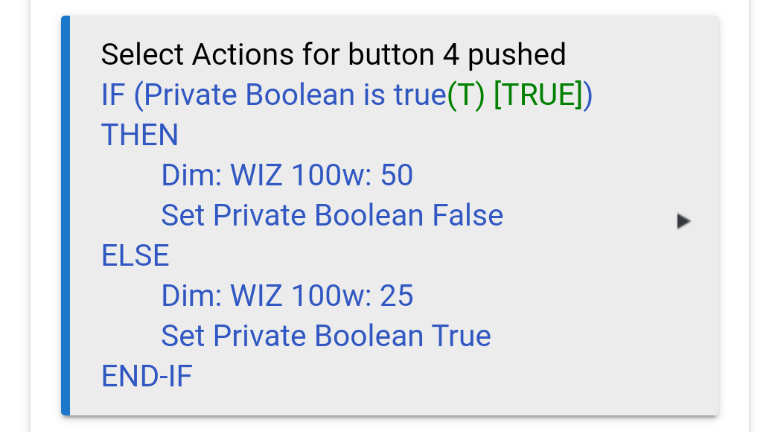Click the ELSE keyword

[135, 255]
